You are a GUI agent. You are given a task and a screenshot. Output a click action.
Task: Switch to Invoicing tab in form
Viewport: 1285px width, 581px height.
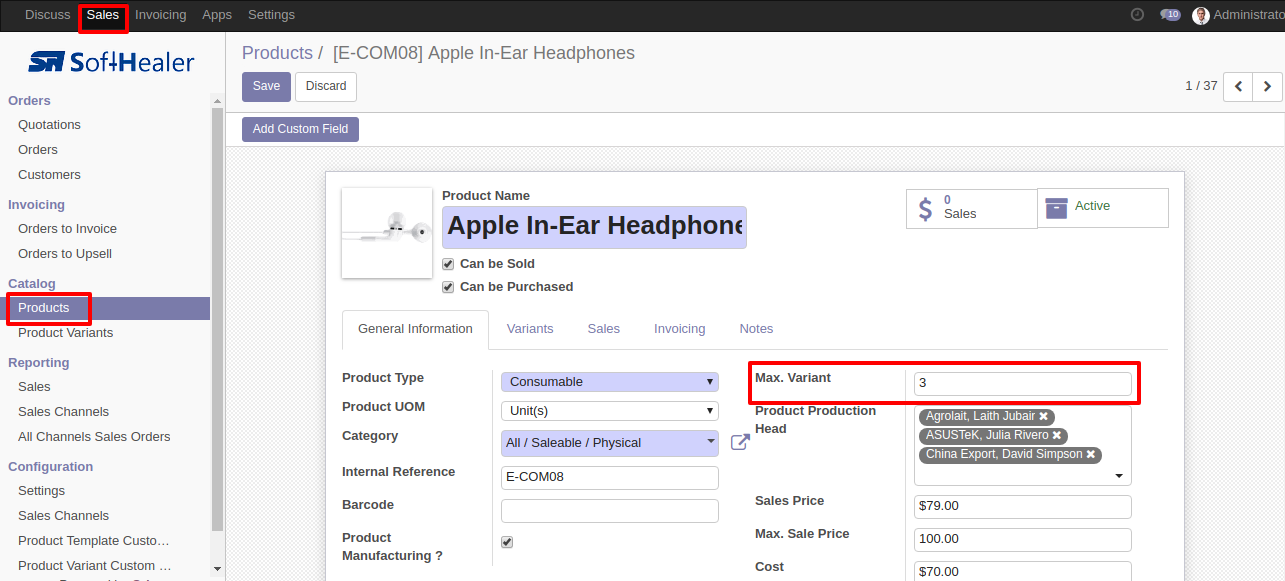coord(680,329)
